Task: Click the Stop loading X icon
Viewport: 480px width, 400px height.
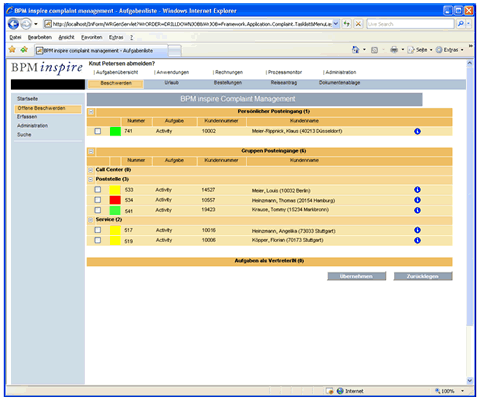Action: (x=358, y=24)
